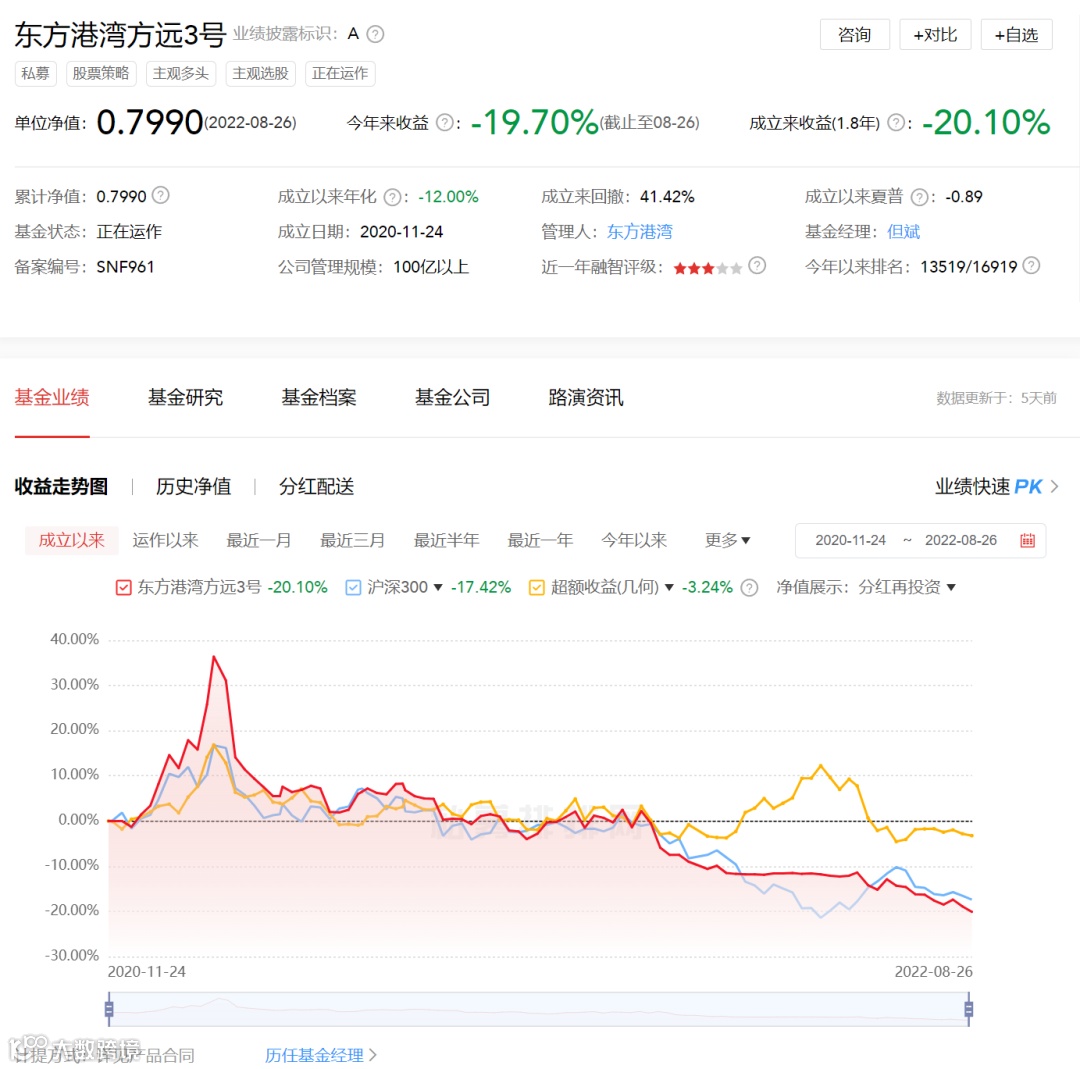Screen dimensions: 1080x1069
Task: Open help icon next to 成立来收益(1.8年)
Action: 895,123
